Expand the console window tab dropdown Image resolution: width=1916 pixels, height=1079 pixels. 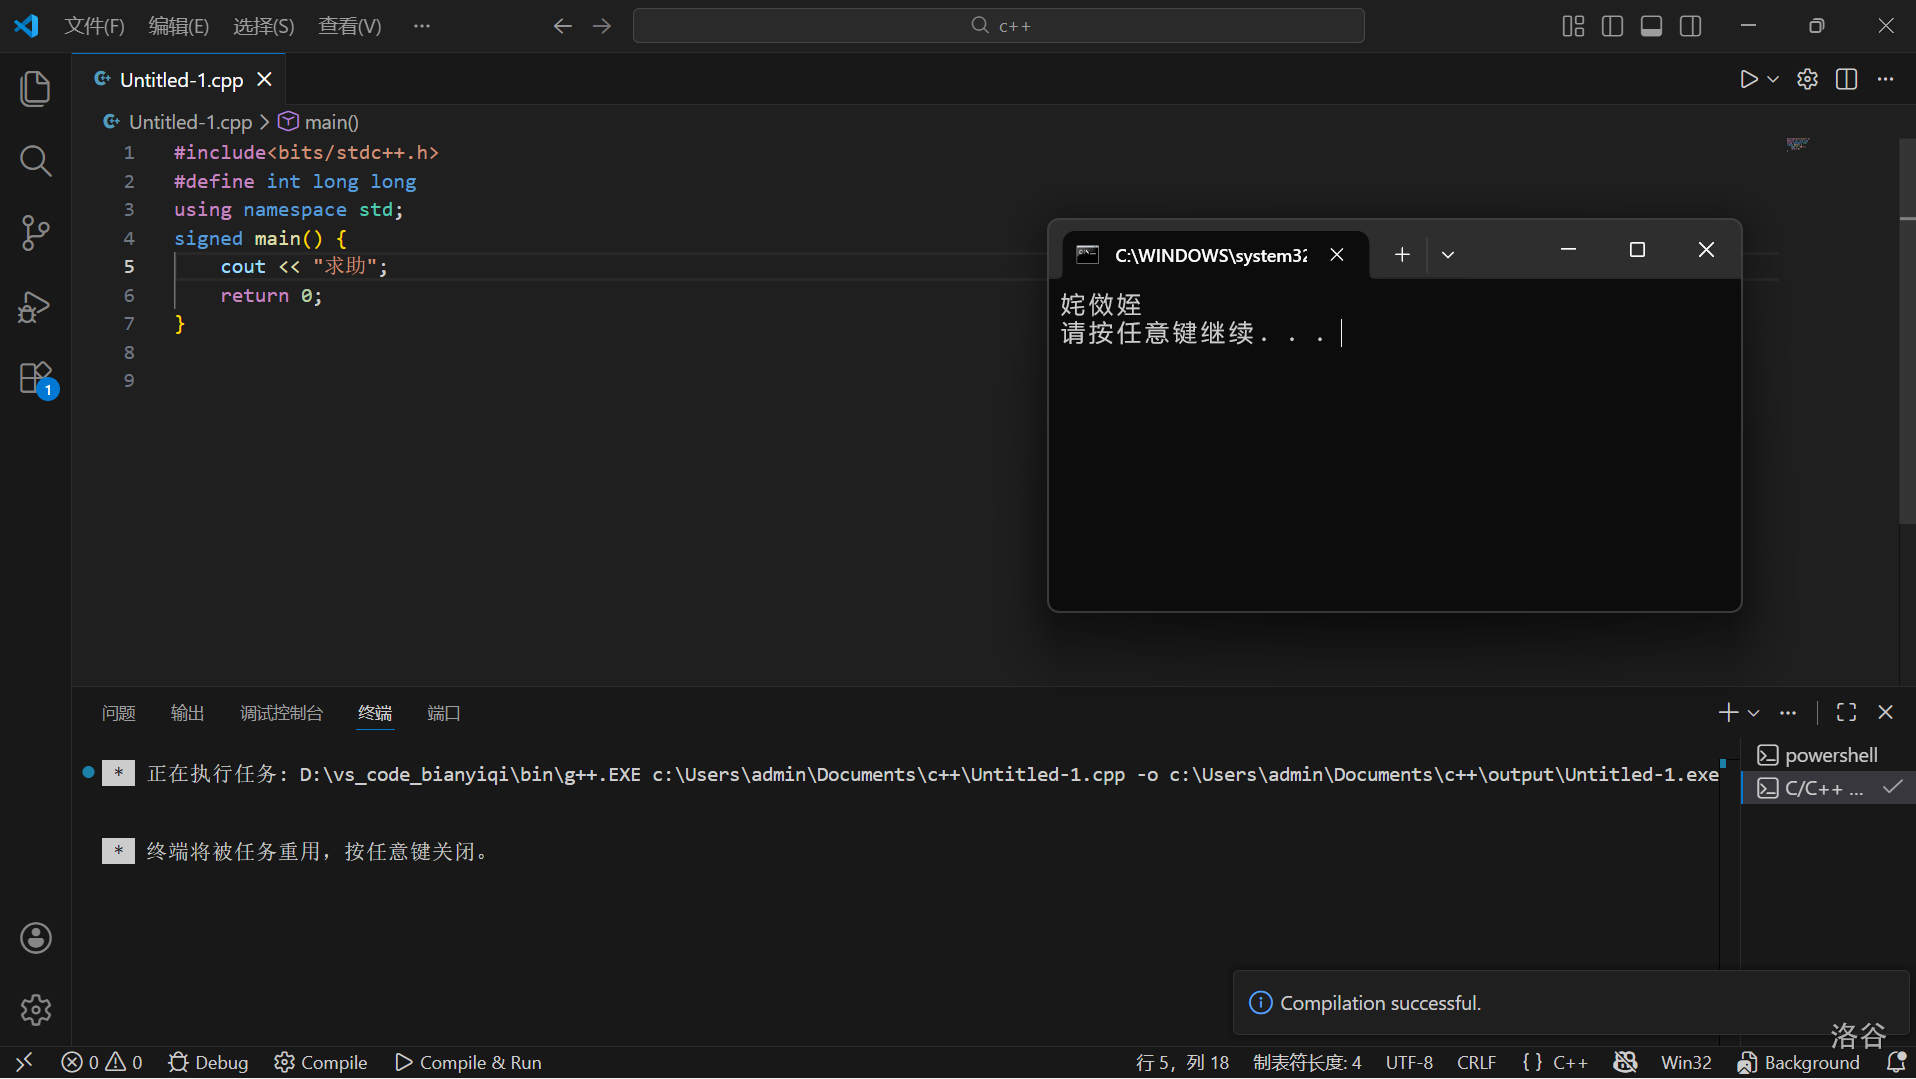coord(1447,254)
